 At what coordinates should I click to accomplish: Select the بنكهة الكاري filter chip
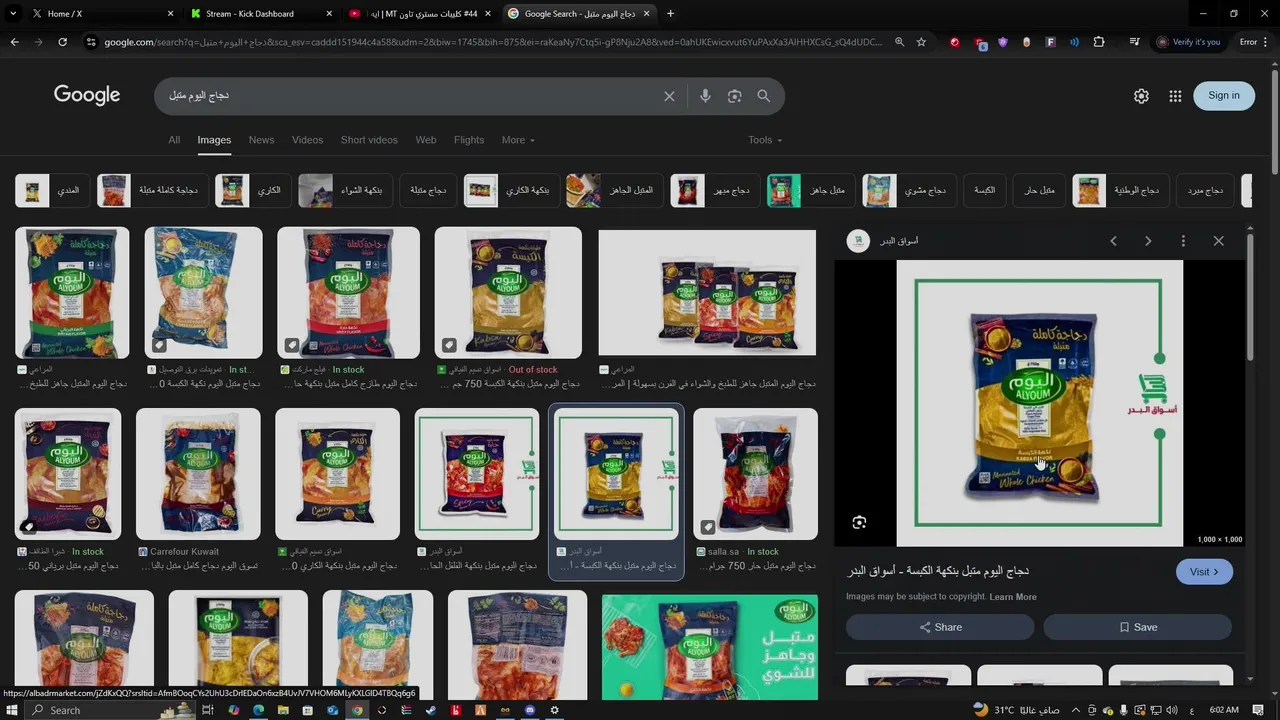coord(511,190)
